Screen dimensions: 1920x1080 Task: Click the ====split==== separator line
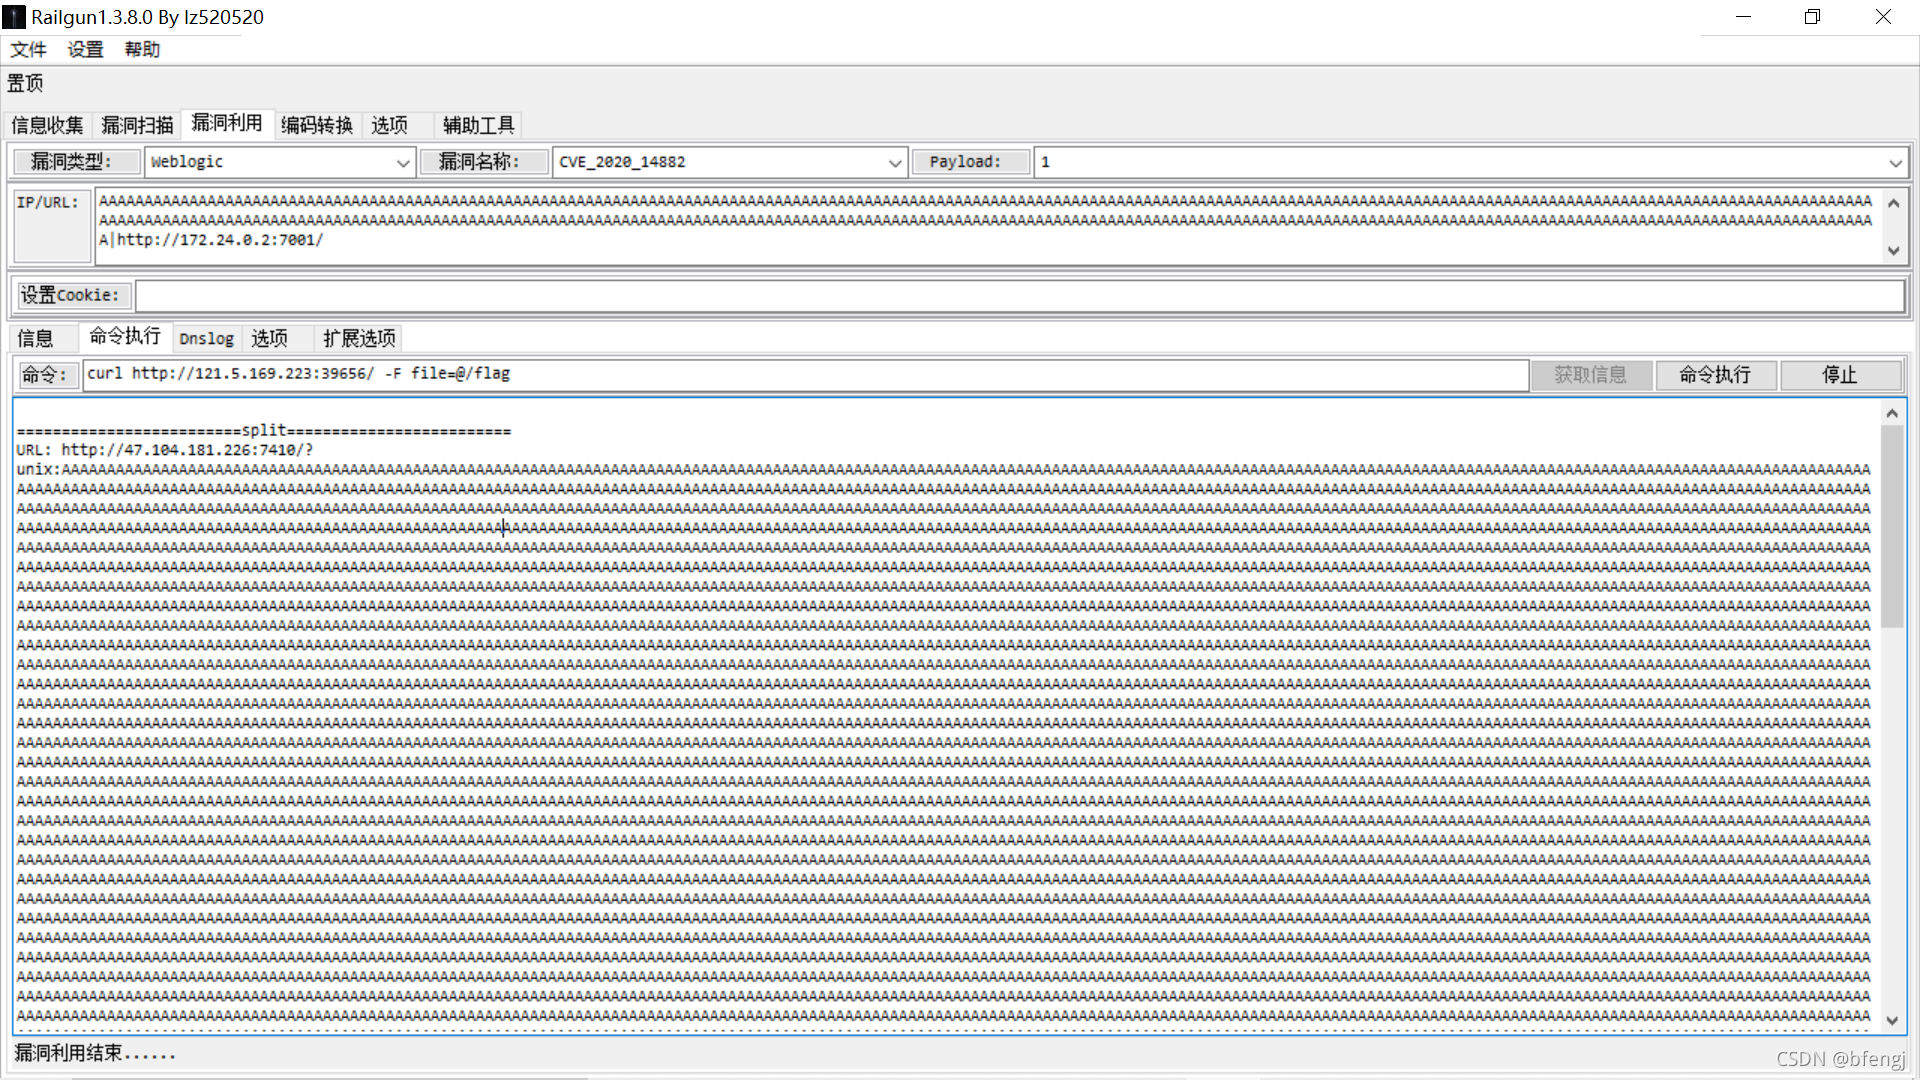(264, 431)
